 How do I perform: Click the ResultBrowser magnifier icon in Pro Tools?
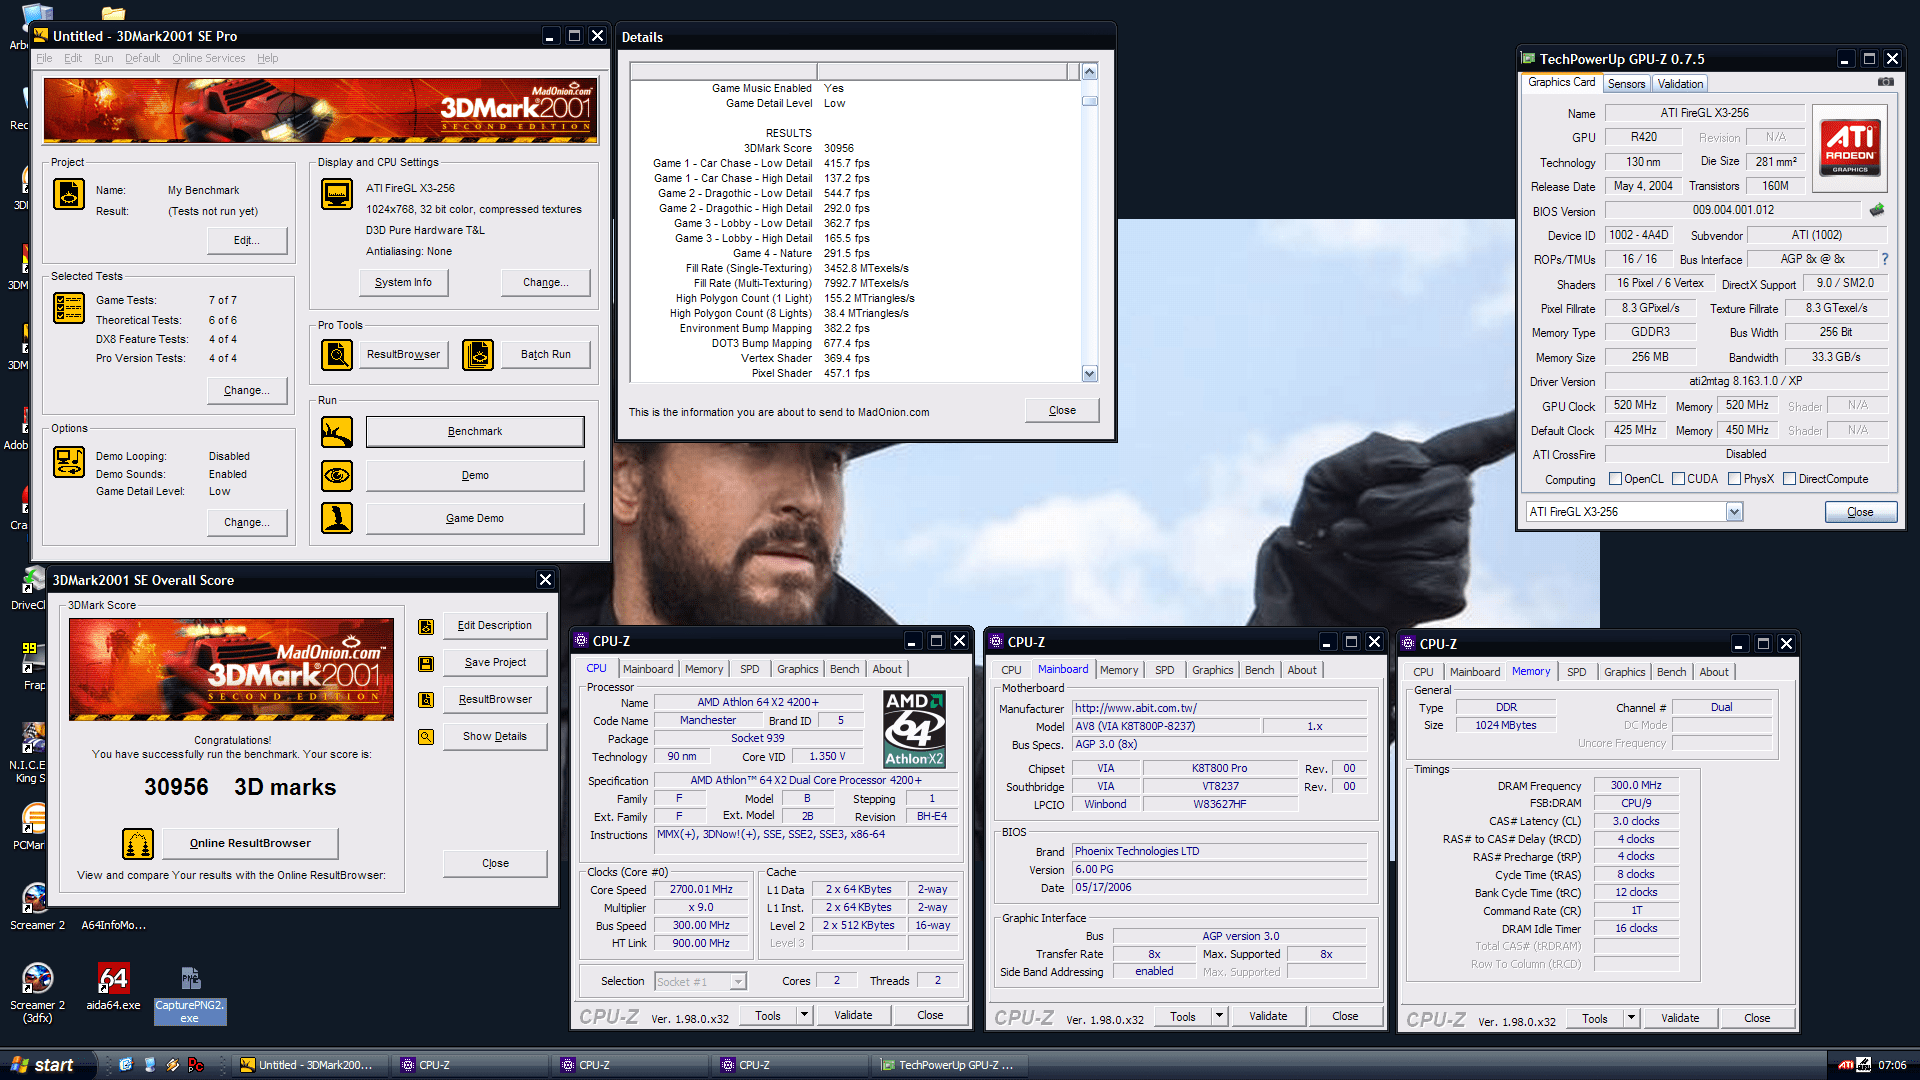point(337,354)
